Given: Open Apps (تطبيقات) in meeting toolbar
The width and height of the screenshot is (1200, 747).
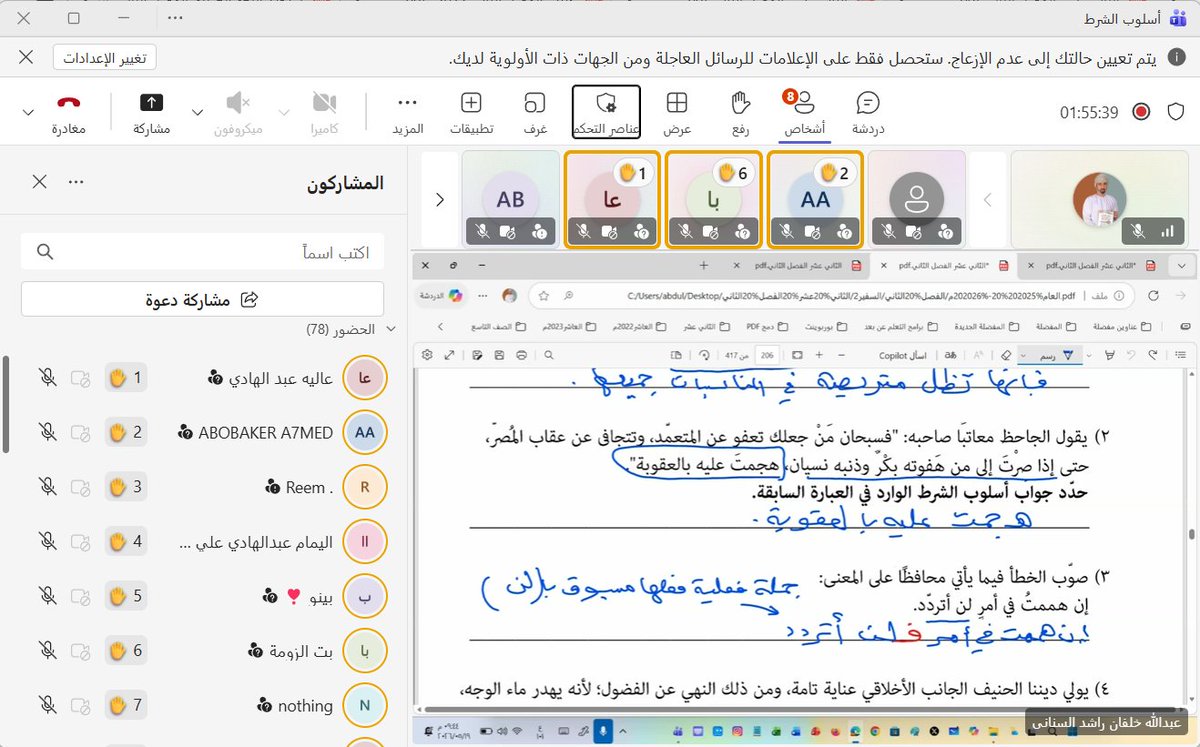Looking at the screenshot, I should (x=471, y=111).
